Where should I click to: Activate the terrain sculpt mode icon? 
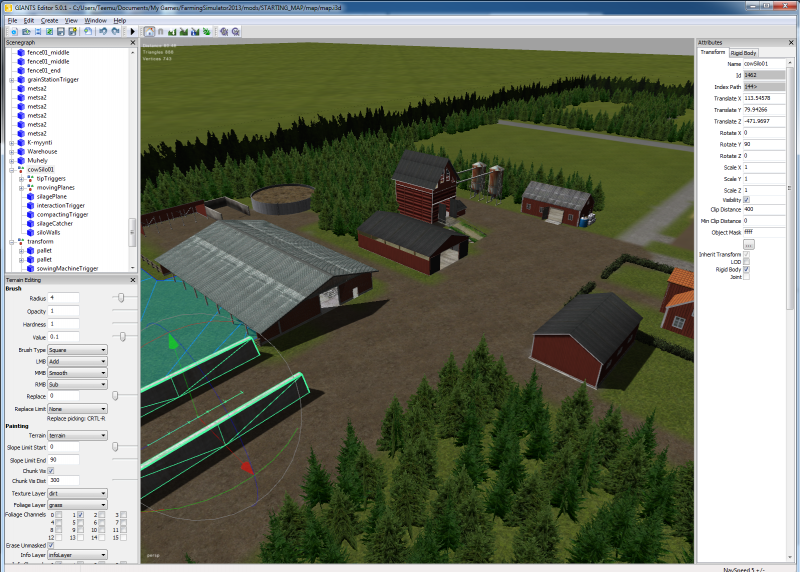click(x=172, y=32)
